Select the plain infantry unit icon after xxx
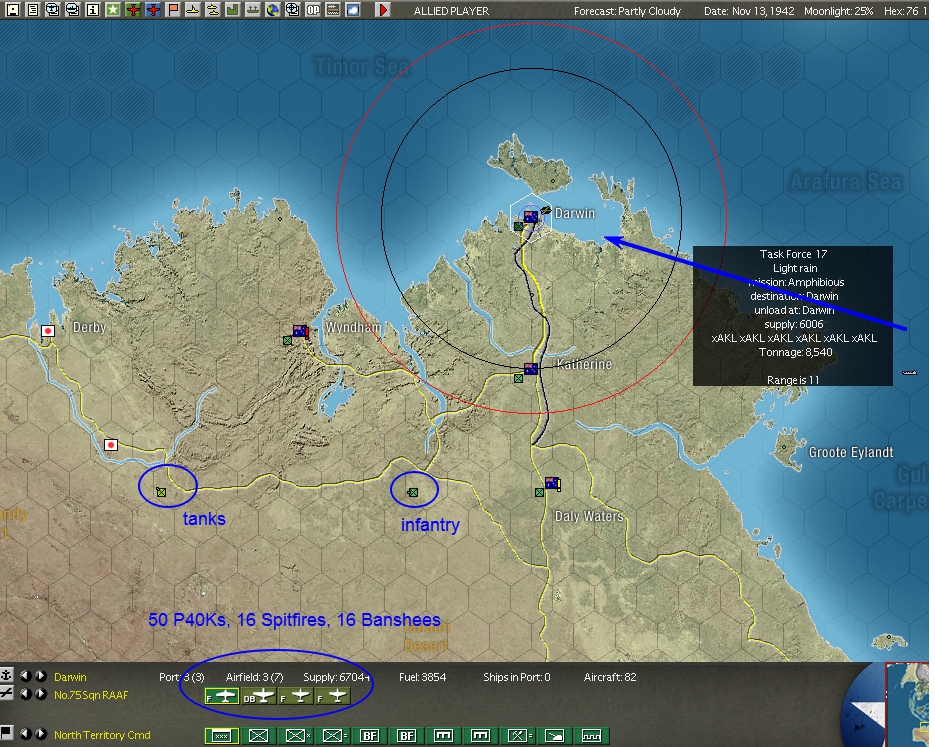Image resolution: width=935 pixels, height=747 pixels. (259, 736)
